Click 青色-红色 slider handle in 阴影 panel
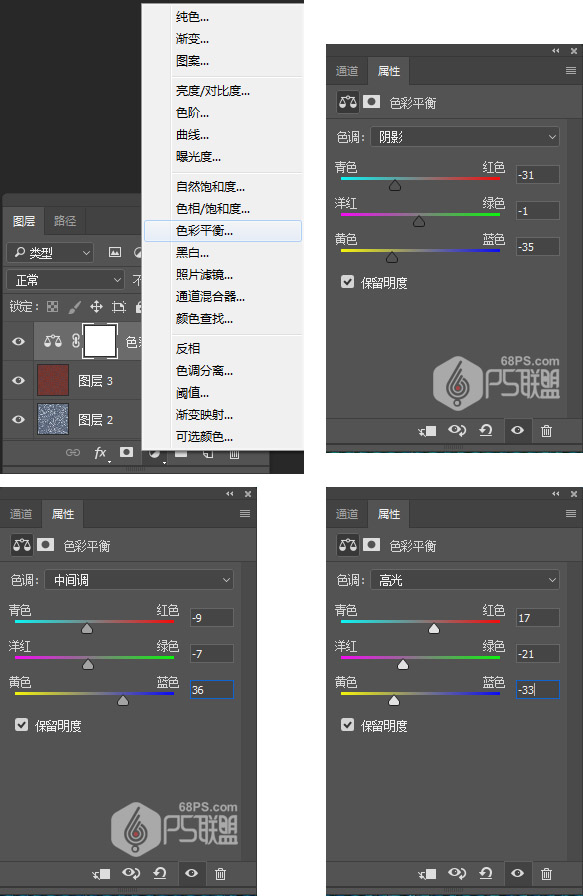The width and height of the screenshot is (583, 896). click(x=395, y=185)
